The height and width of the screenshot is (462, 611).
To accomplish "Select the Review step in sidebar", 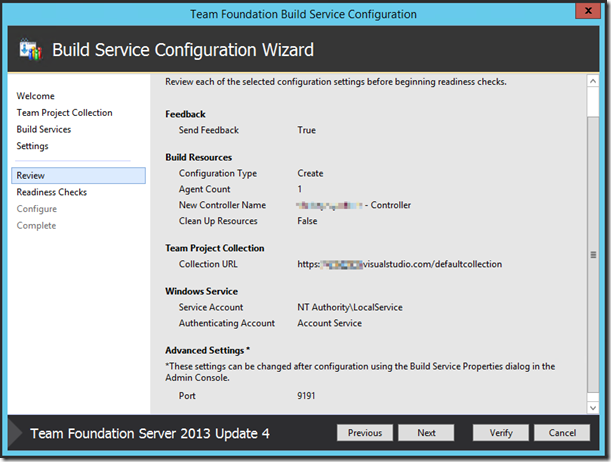I will coord(79,175).
